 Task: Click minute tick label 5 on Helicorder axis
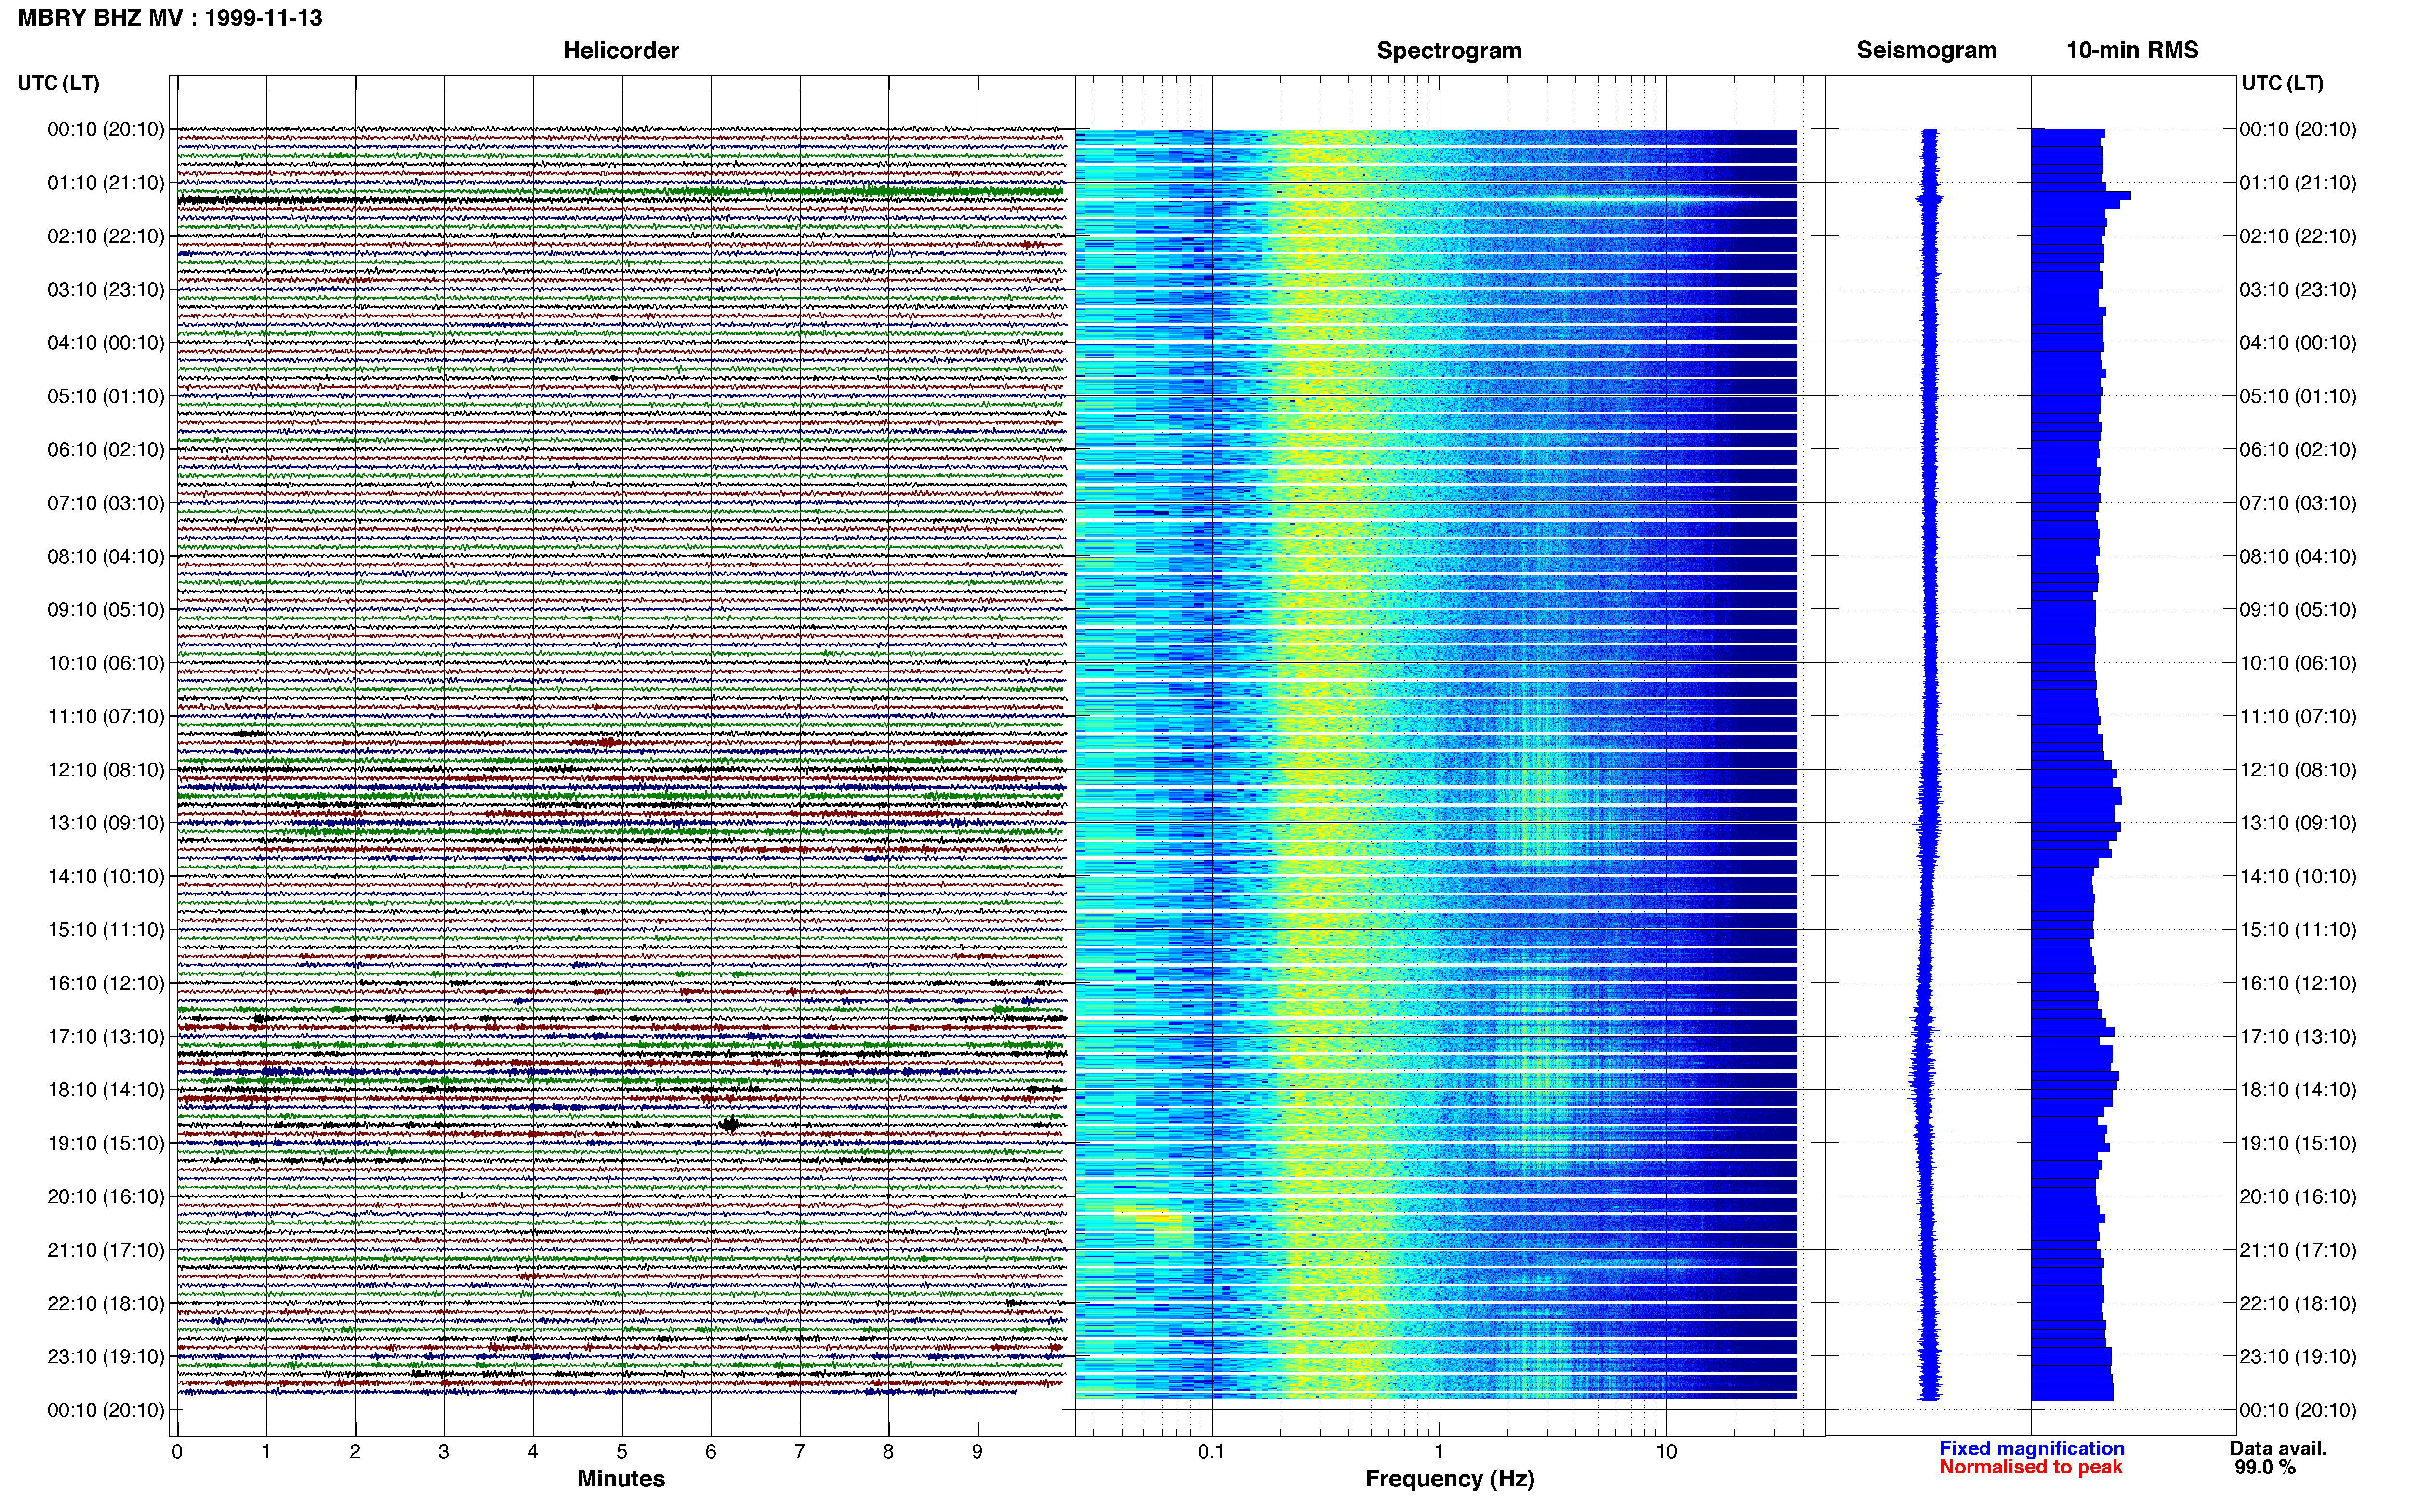click(x=622, y=1451)
